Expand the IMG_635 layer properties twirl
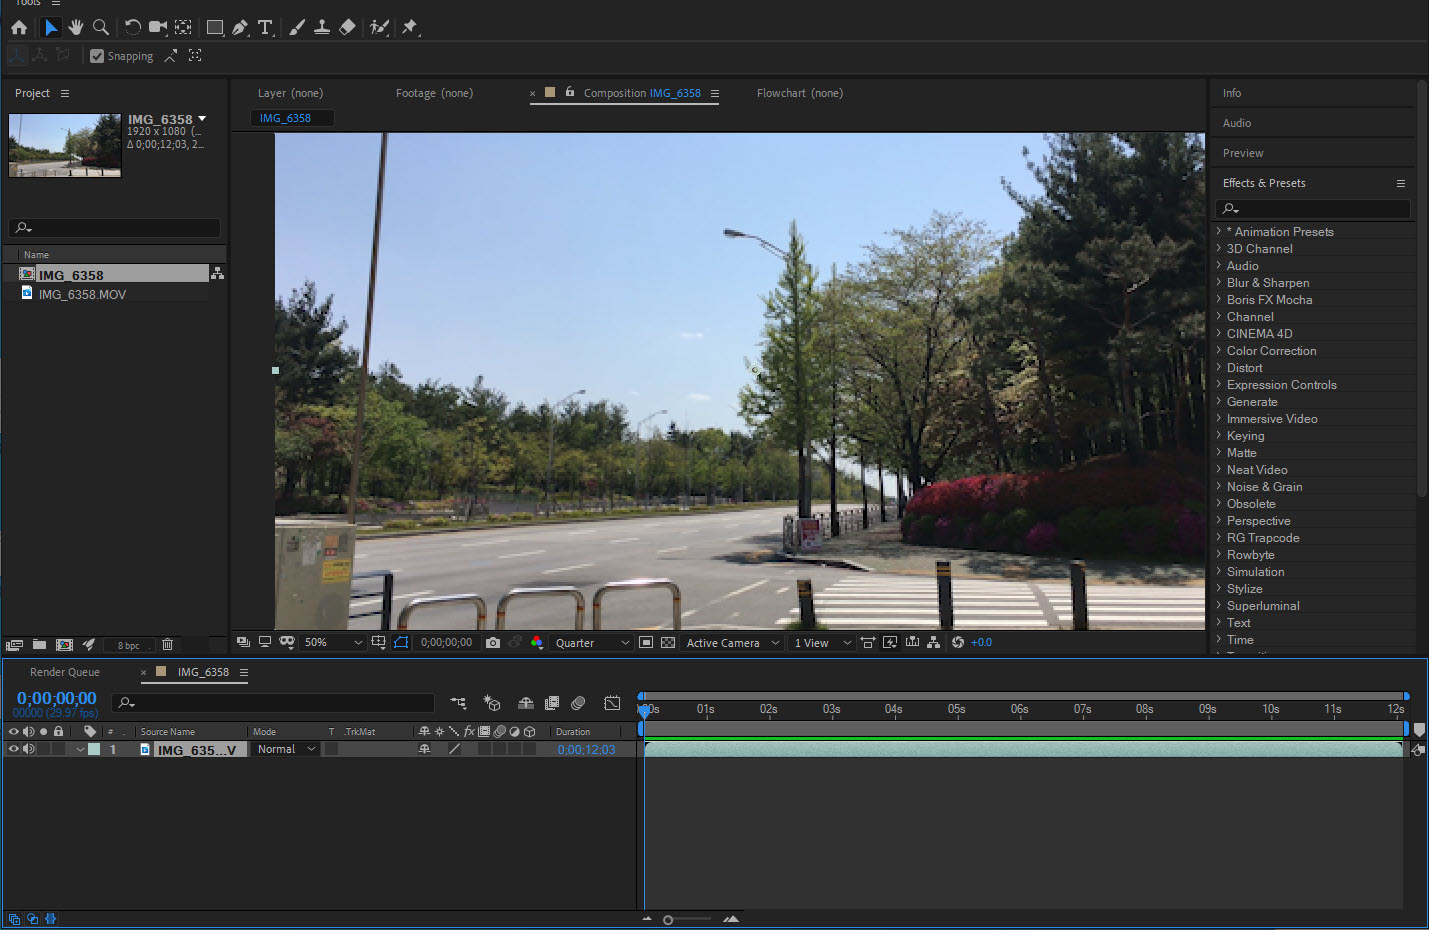 [80, 749]
